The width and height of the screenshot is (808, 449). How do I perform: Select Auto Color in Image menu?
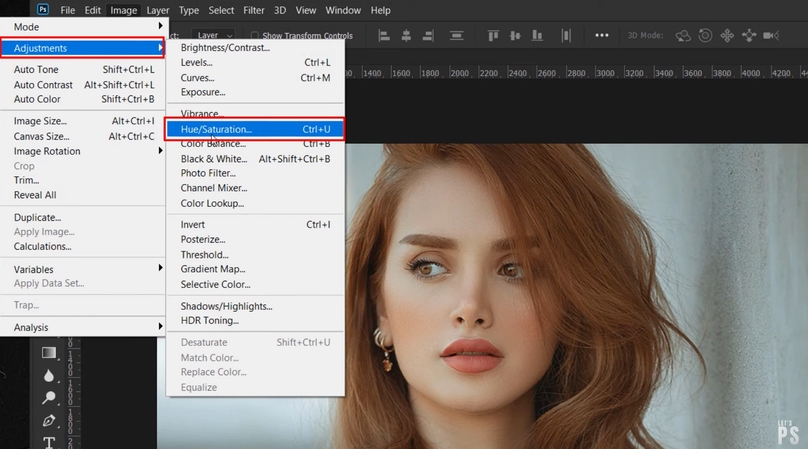(82, 99)
